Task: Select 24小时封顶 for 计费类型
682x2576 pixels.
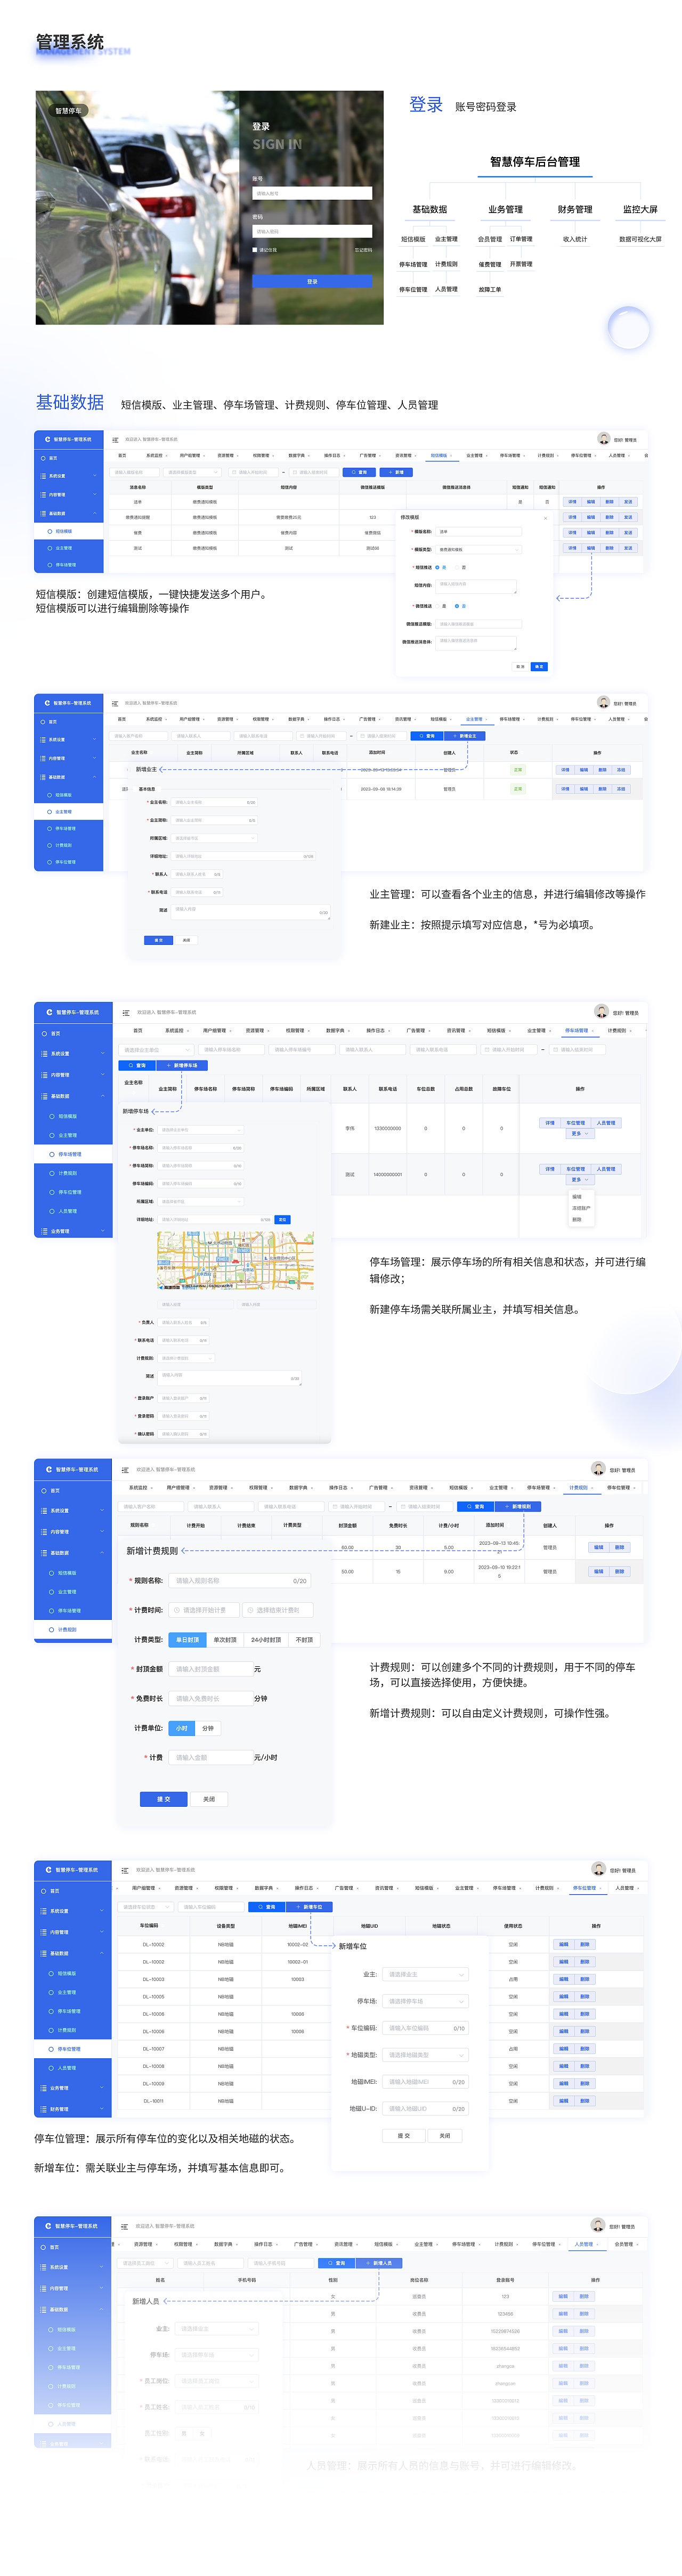Action: point(266,1640)
